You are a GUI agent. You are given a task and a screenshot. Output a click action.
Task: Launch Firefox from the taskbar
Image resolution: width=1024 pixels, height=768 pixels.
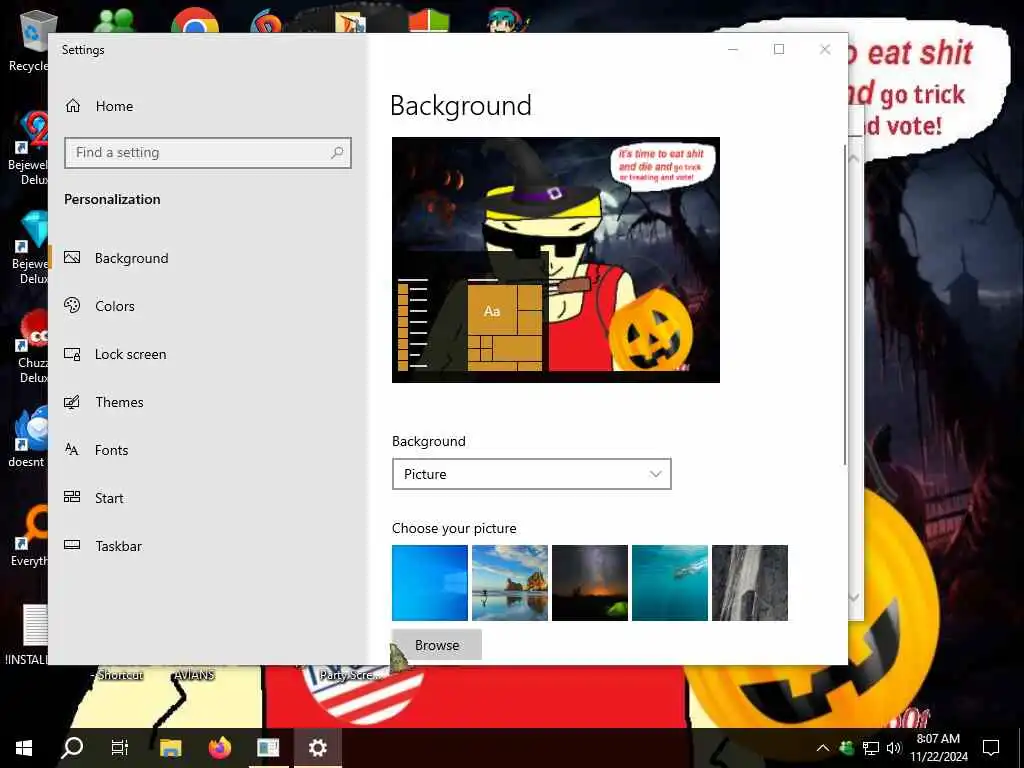(219, 748)
